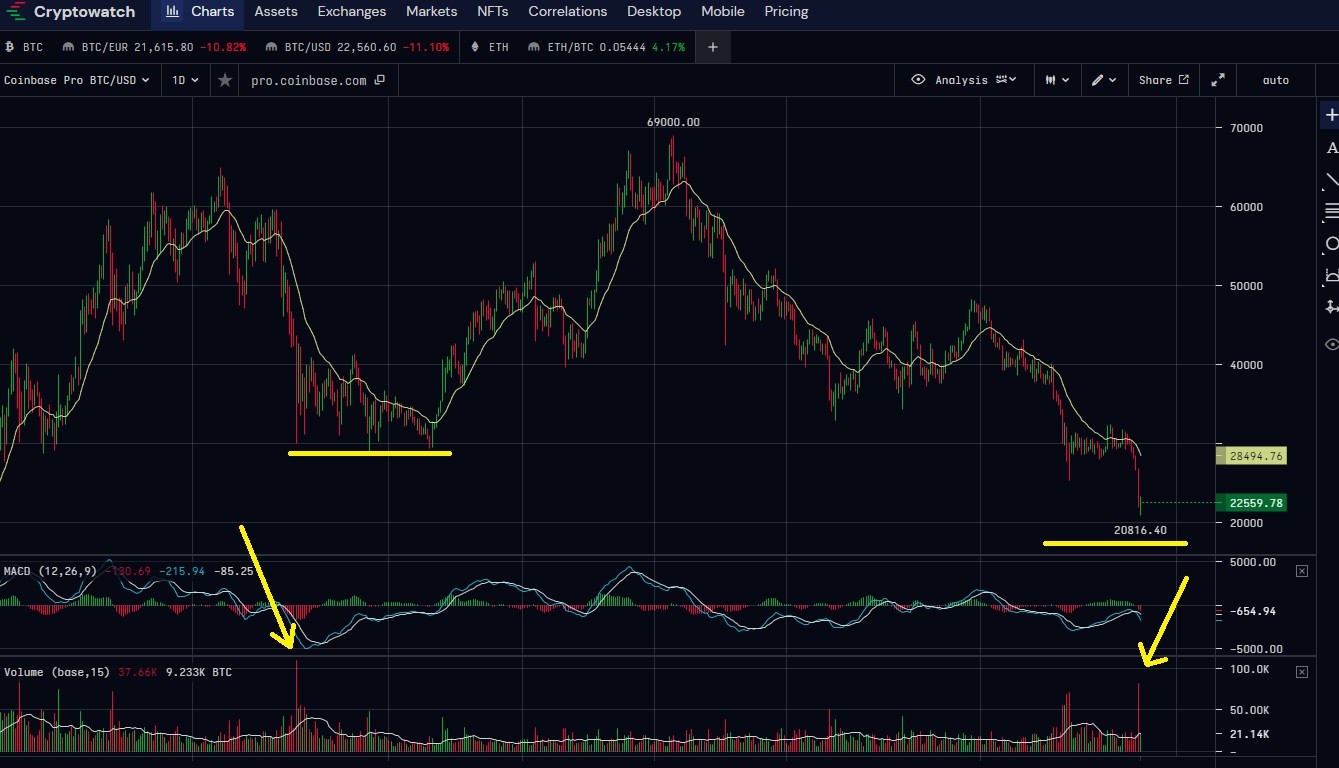Click the 100.0K volume axis label
Viewport: 1339px width, 768px height.
(1248, 669)
